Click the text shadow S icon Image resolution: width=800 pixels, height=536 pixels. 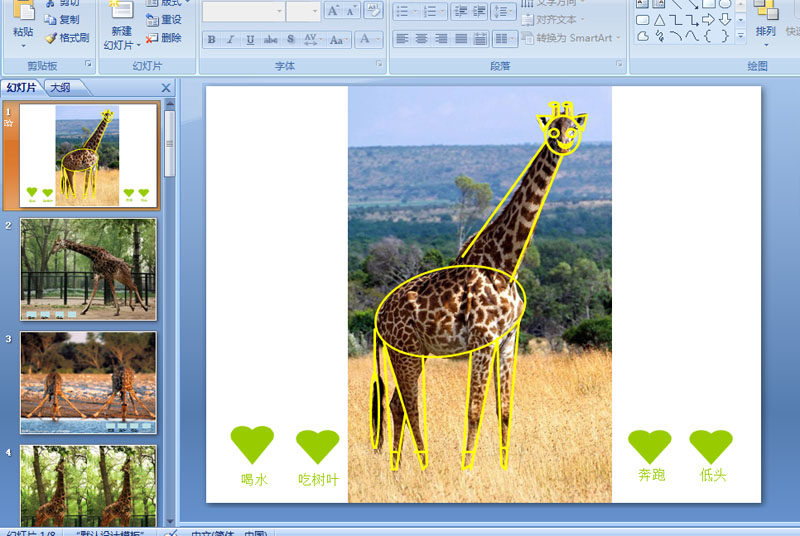coord(290,39)
